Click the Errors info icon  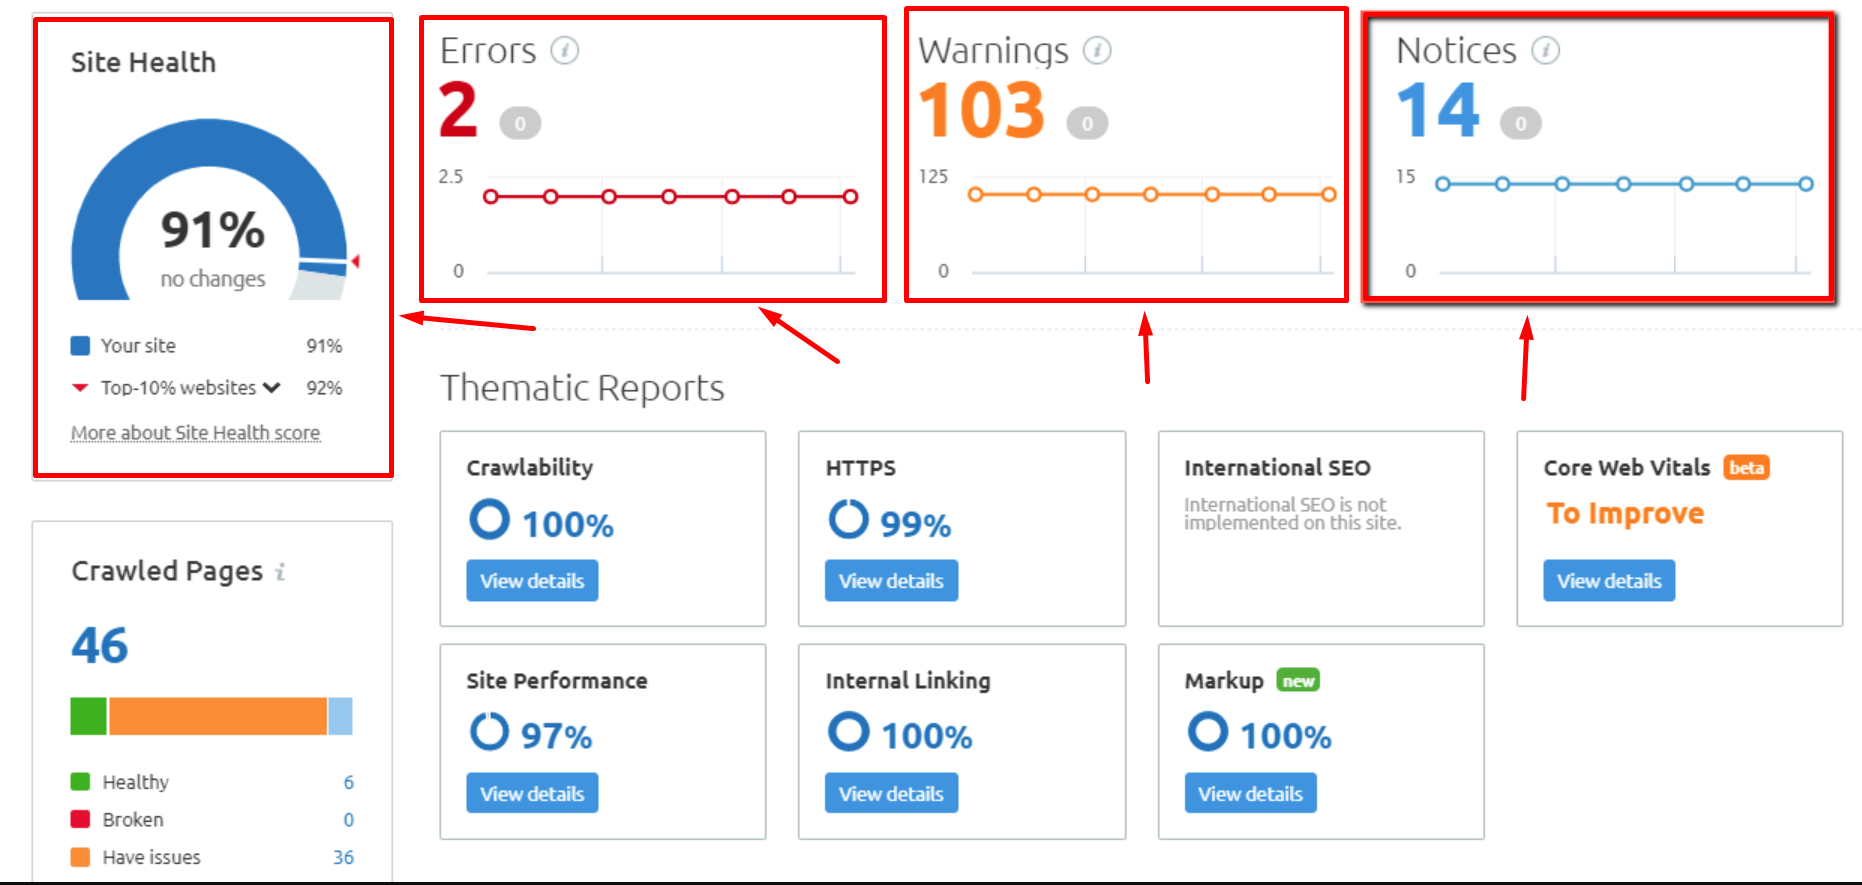[565, 50]
